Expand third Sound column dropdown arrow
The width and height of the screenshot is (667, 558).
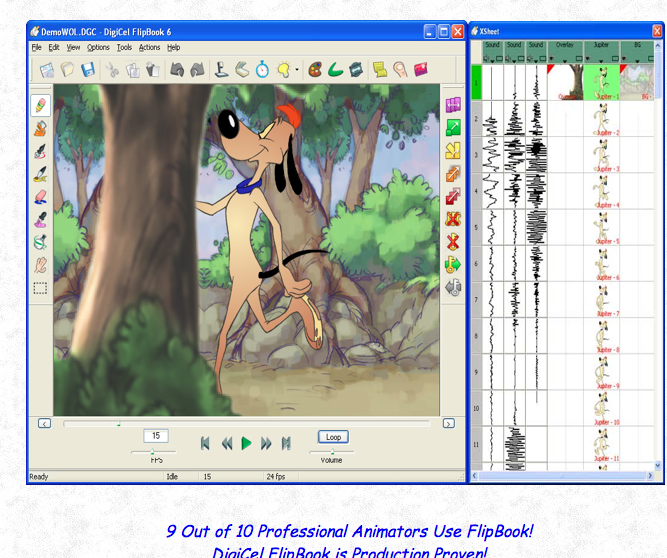pyautogui.click(x=536, y=61)
